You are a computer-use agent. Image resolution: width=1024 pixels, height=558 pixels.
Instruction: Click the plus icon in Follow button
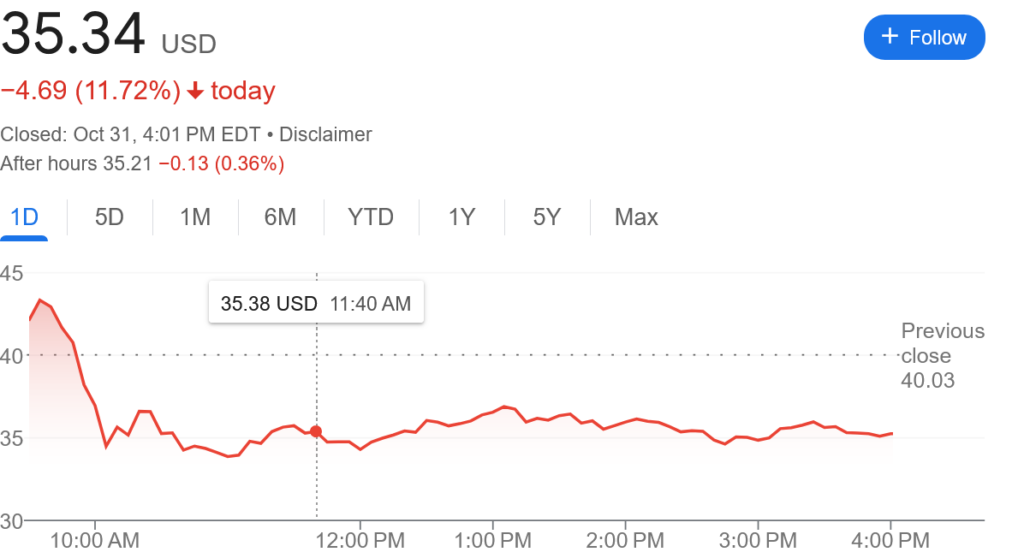click(889, 37)
